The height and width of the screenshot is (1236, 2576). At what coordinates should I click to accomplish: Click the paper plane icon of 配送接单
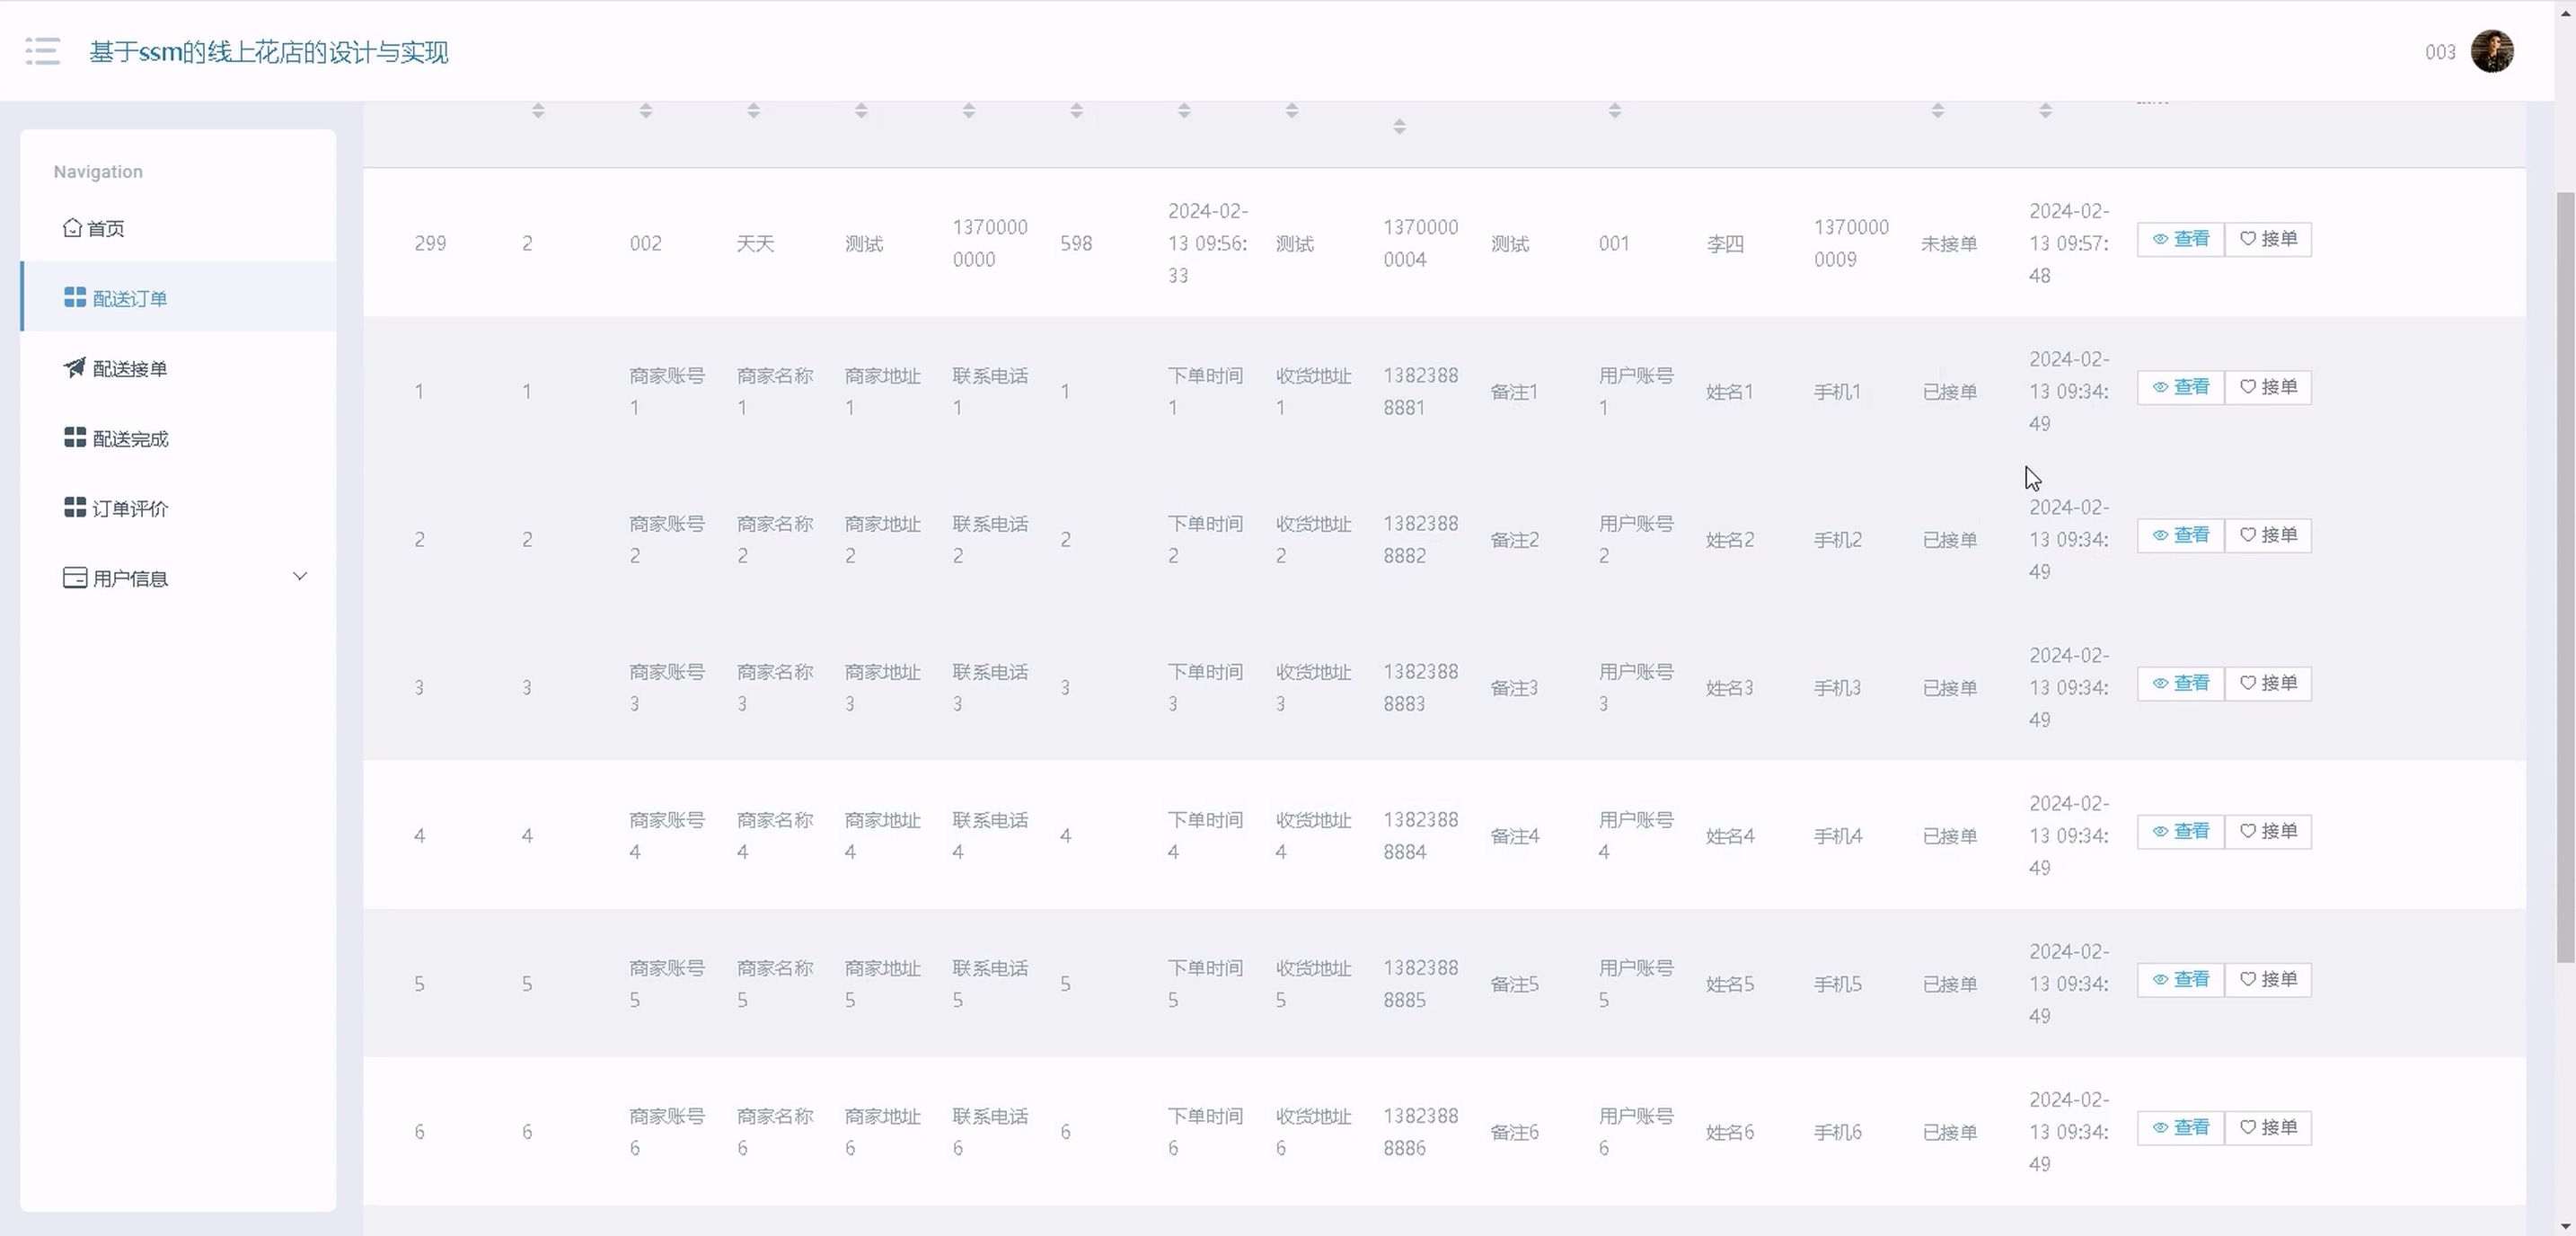point(74,367)
